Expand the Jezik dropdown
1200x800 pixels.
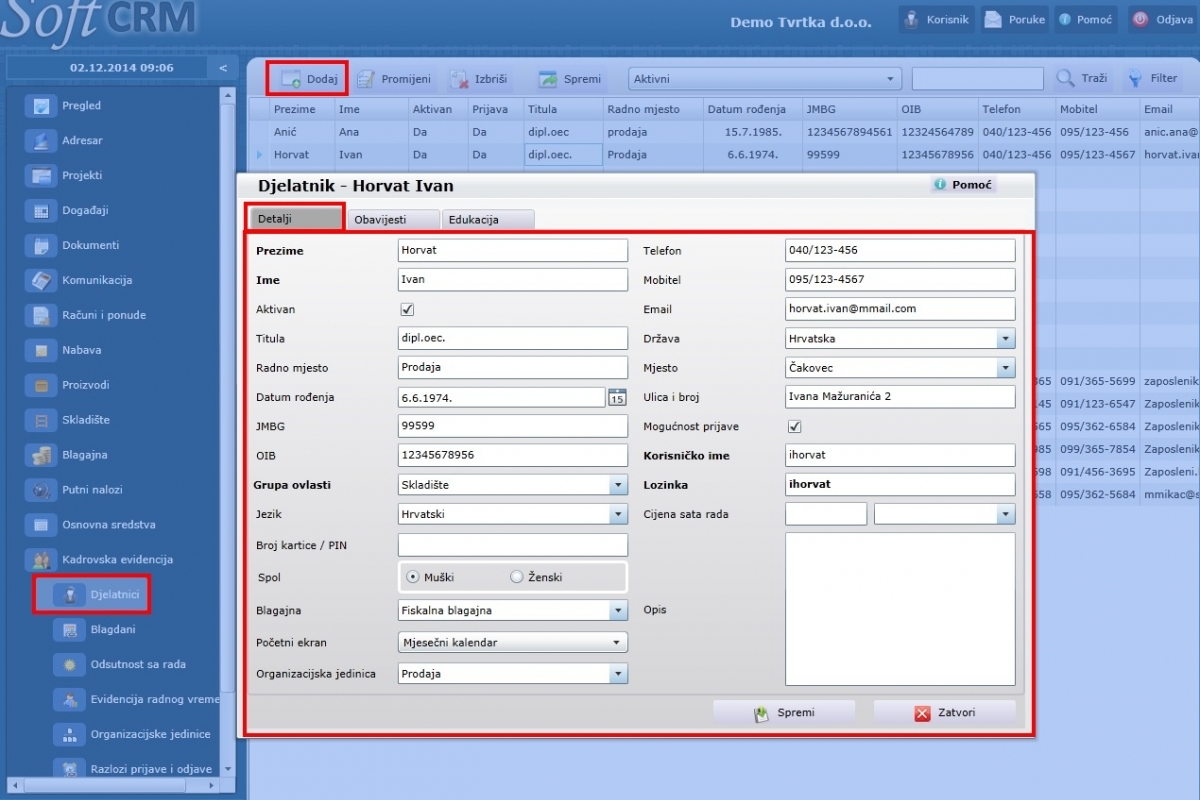tap(617, 514)
